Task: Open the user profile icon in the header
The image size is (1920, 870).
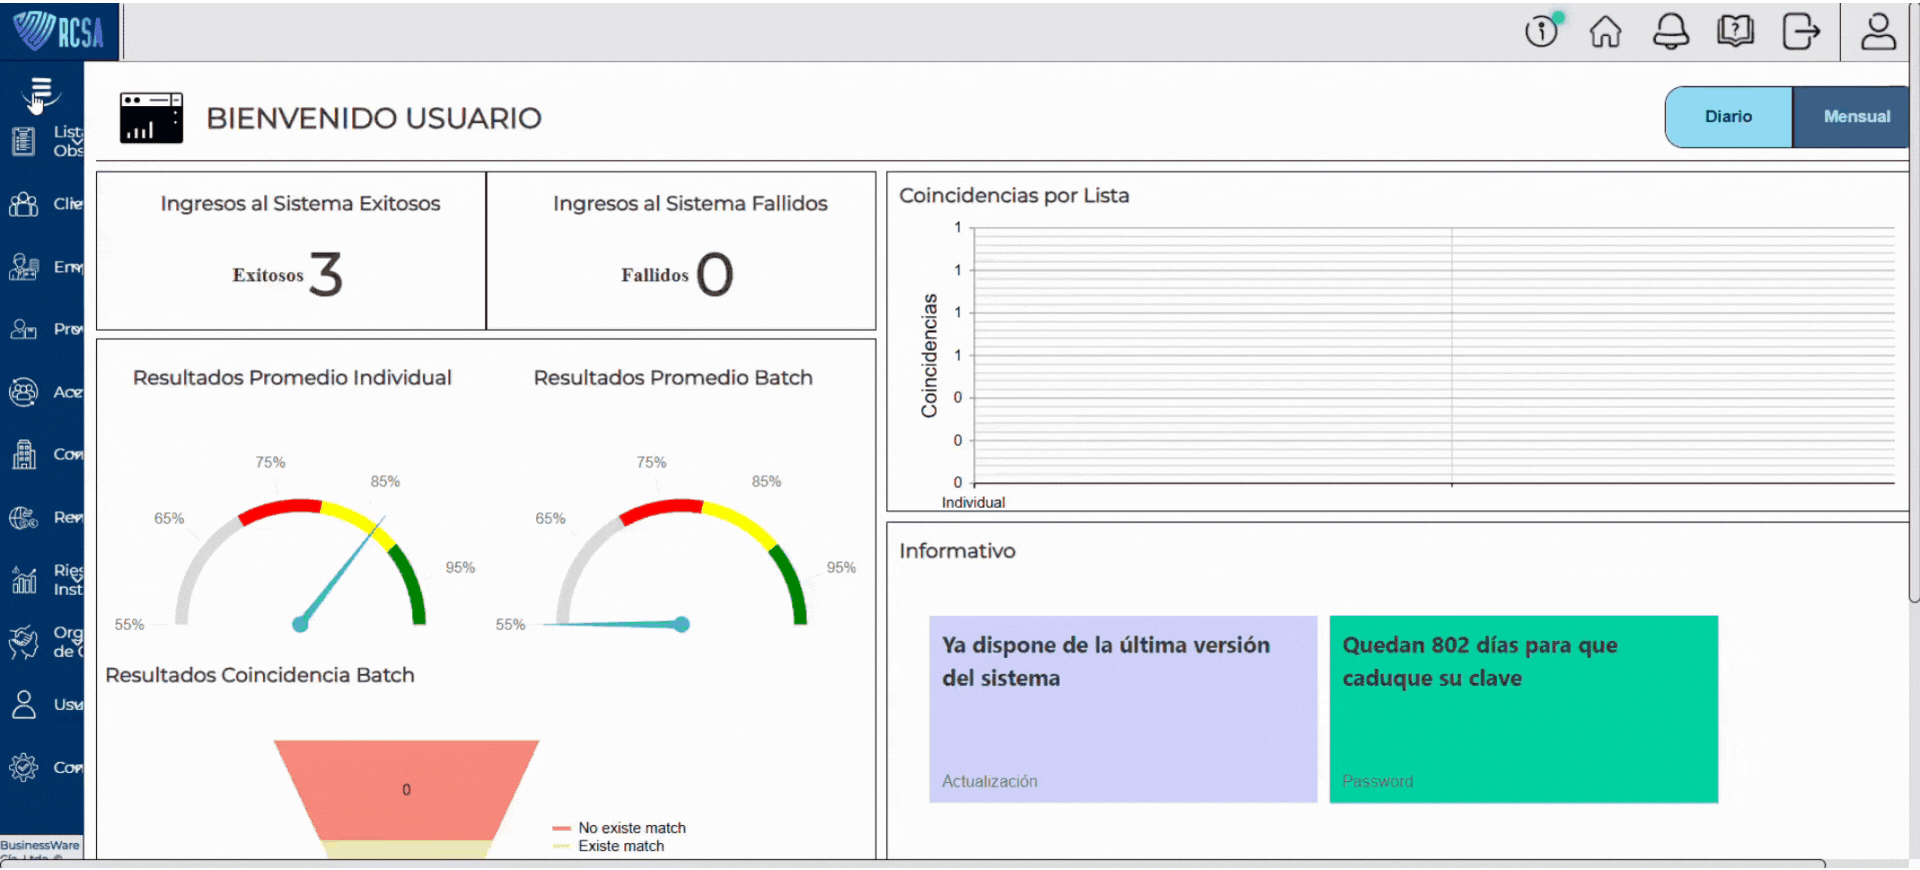Action: [x=1877, y=31]
